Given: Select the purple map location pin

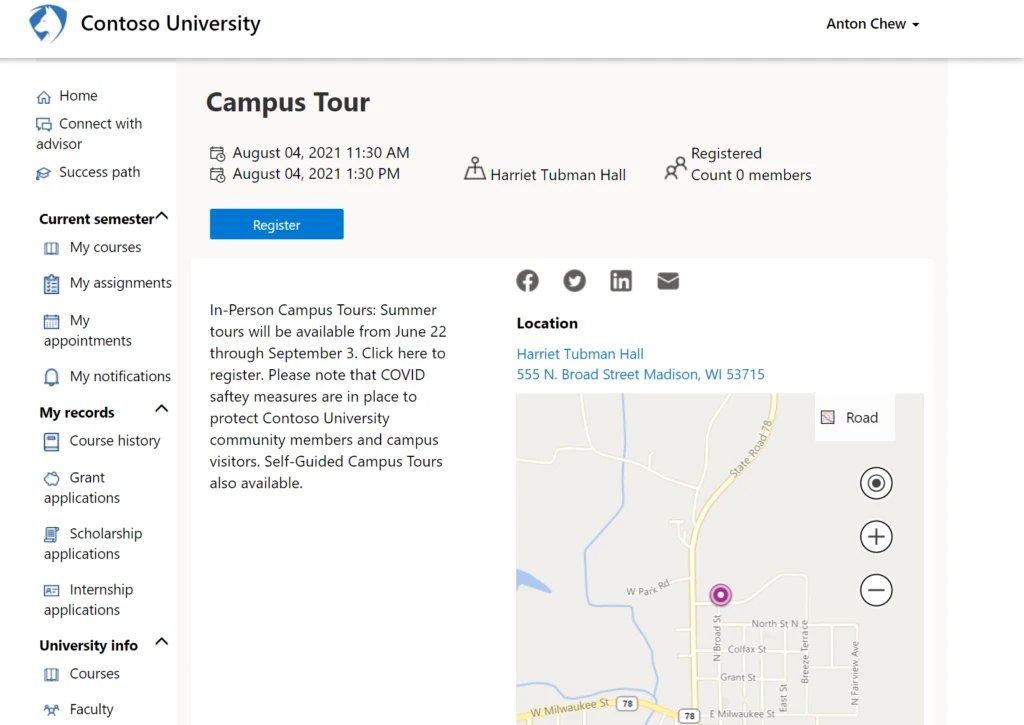Looking at the screenshot, I should click(720, 595).
